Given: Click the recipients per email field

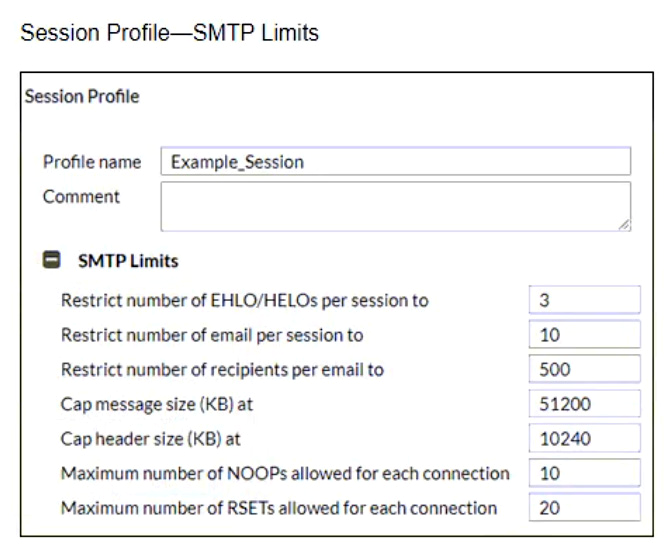Looking at the screenshot, I should point(584,369).
